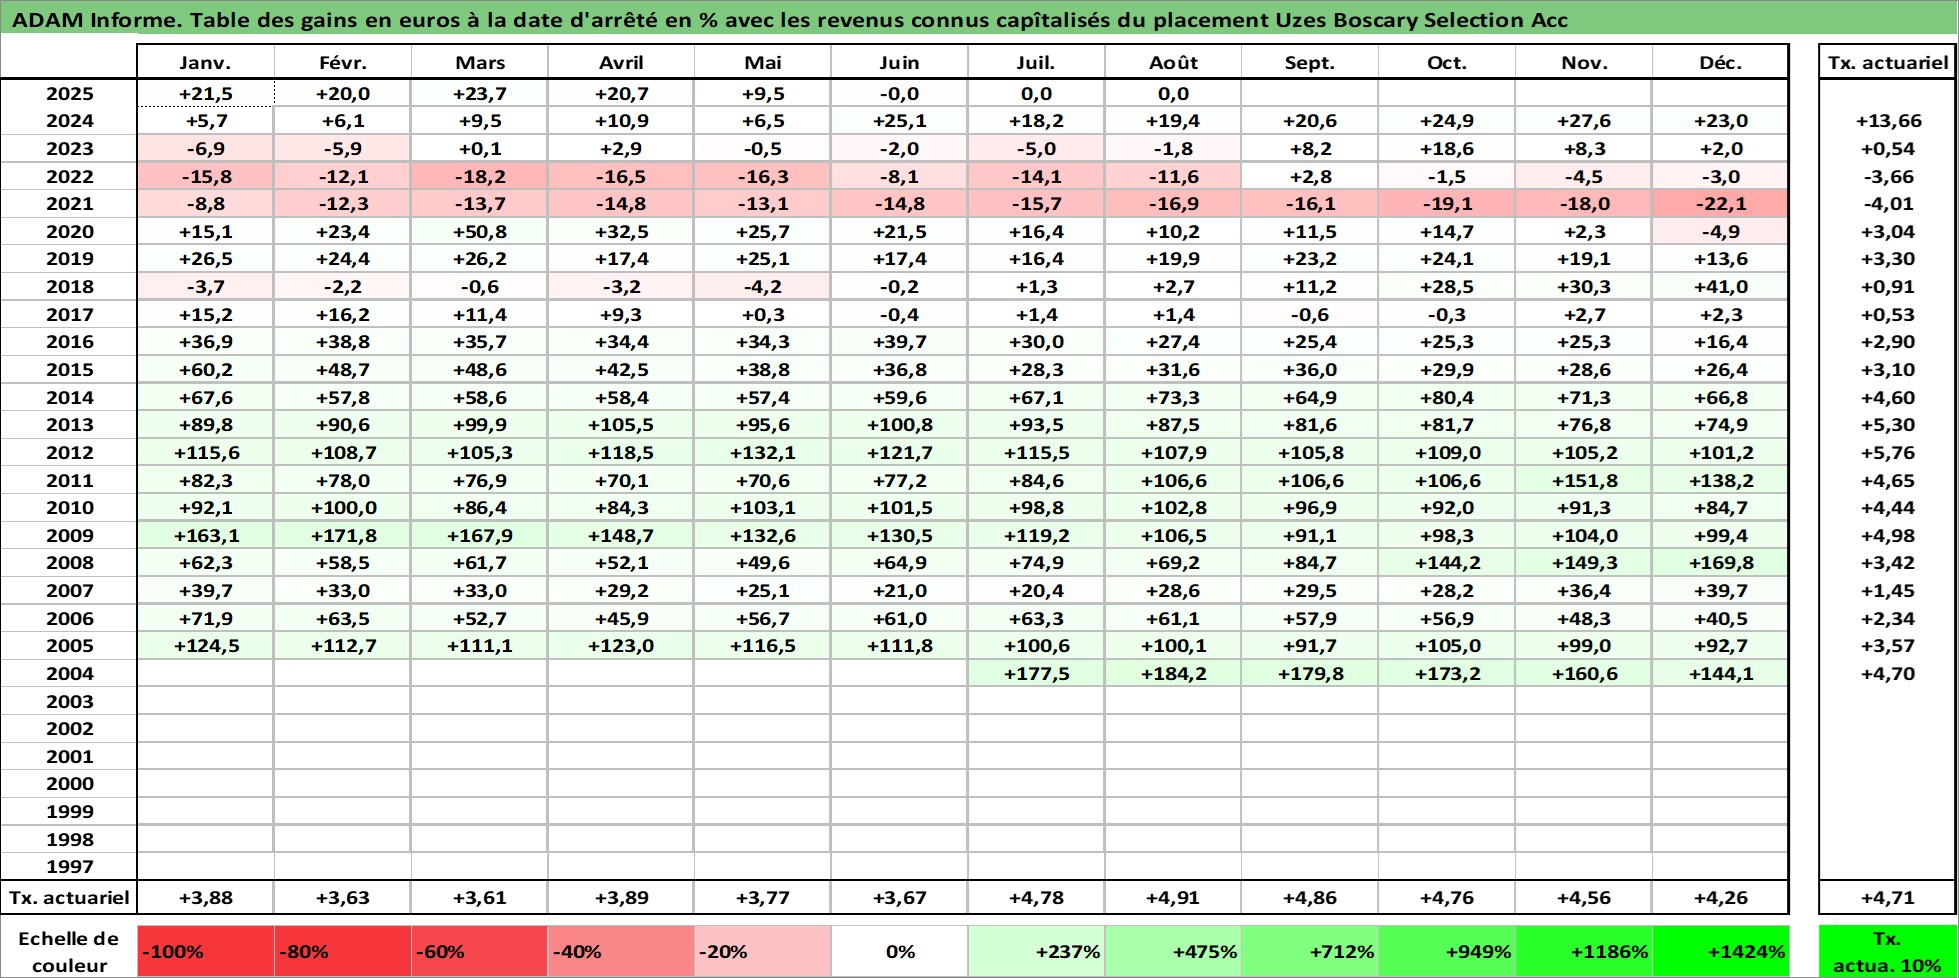Select the cell showing +132,1
Image resolution: width=1959 pixels, height=978 pixels.
tap(763, 452)
